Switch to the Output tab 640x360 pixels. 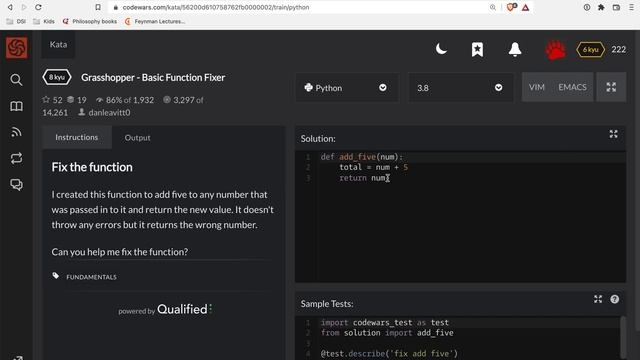[x=138, y=138]
